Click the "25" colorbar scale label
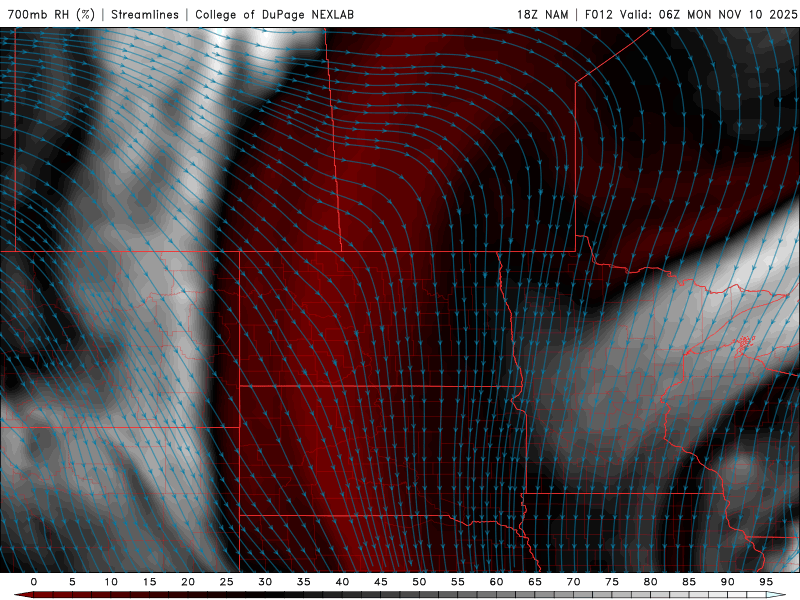Screen dimensions: 800x600 [227, 582]
